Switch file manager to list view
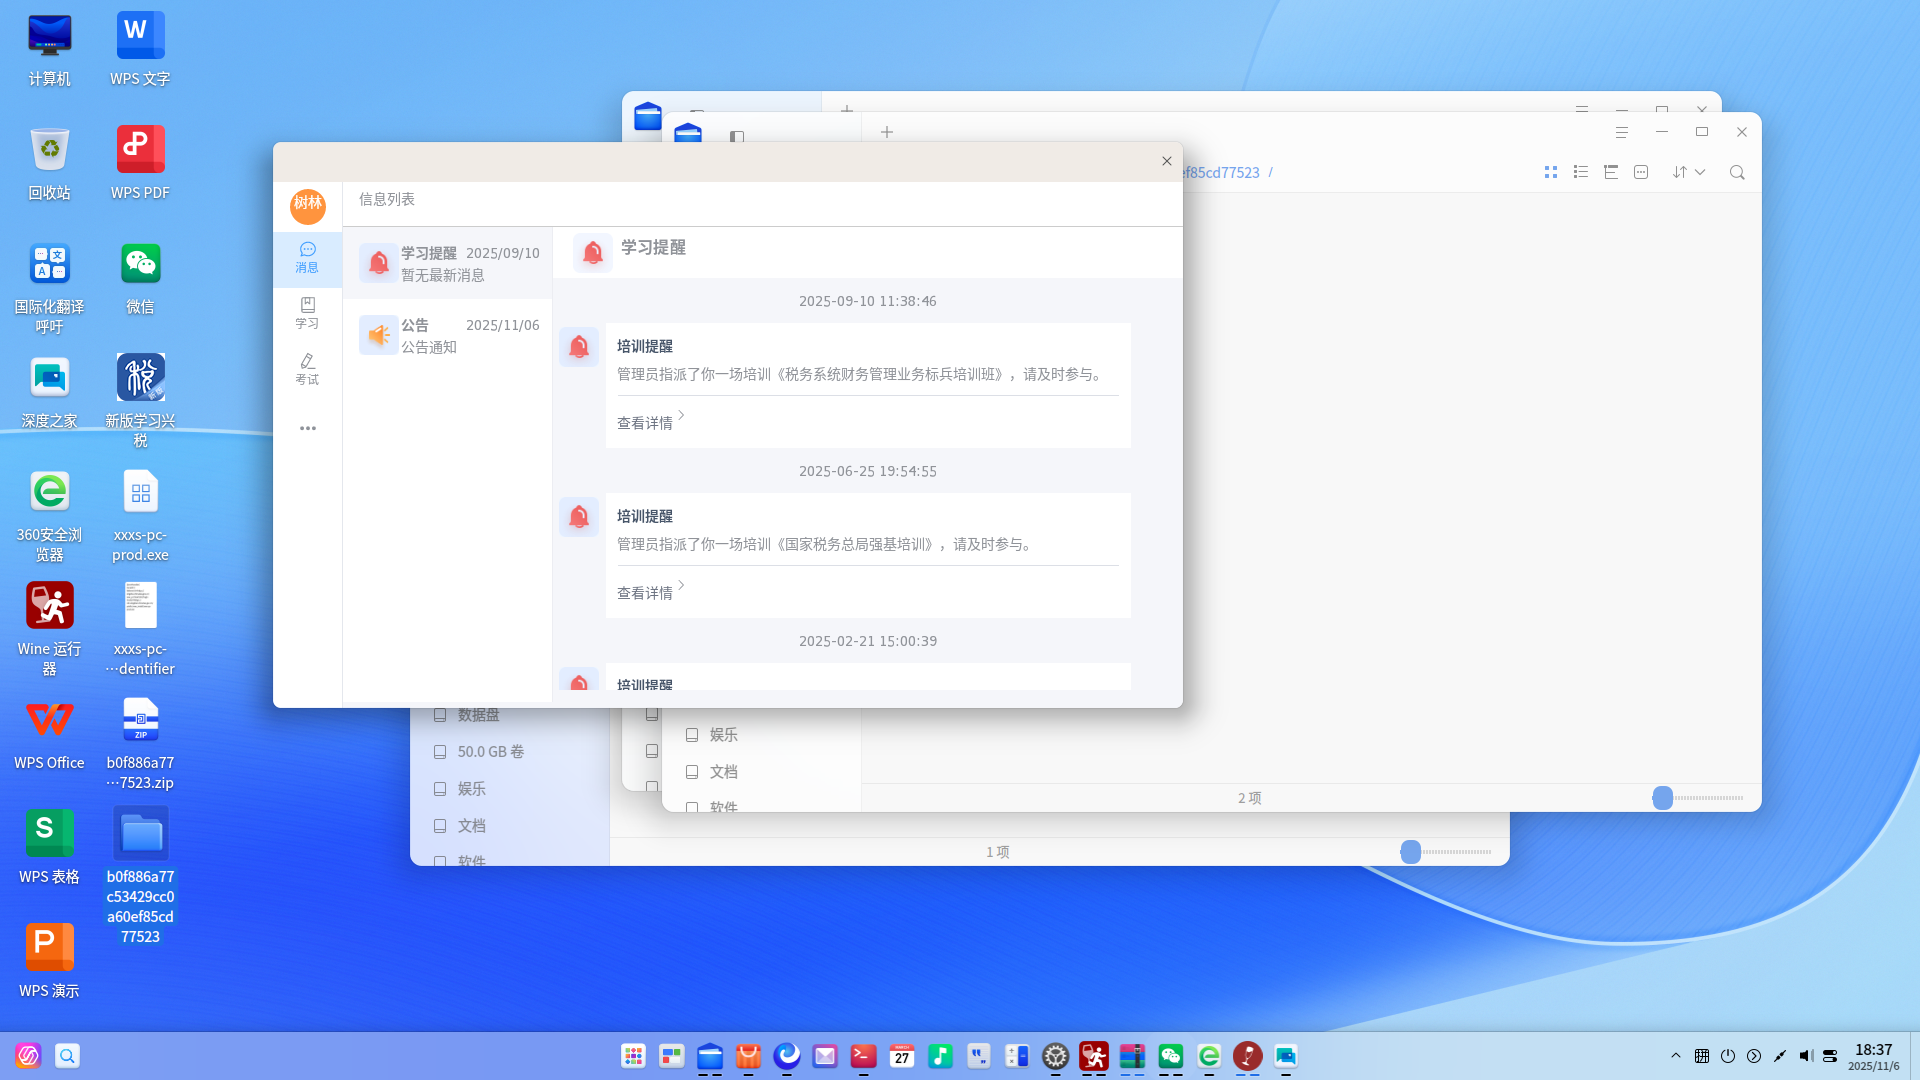 point(1581,172)
